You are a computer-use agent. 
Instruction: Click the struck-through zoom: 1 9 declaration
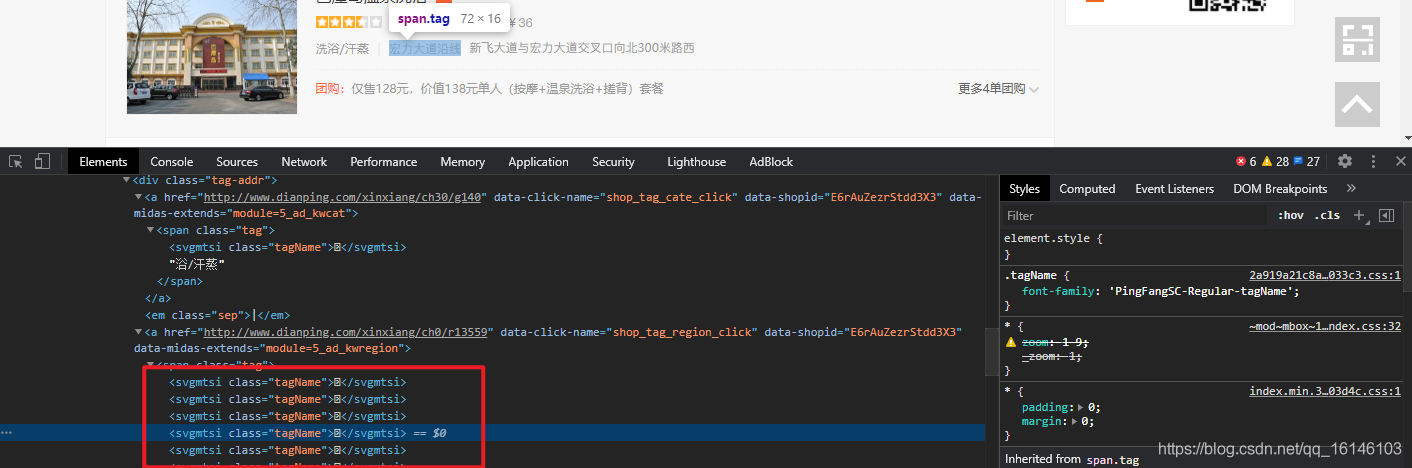coord(1057,342)
